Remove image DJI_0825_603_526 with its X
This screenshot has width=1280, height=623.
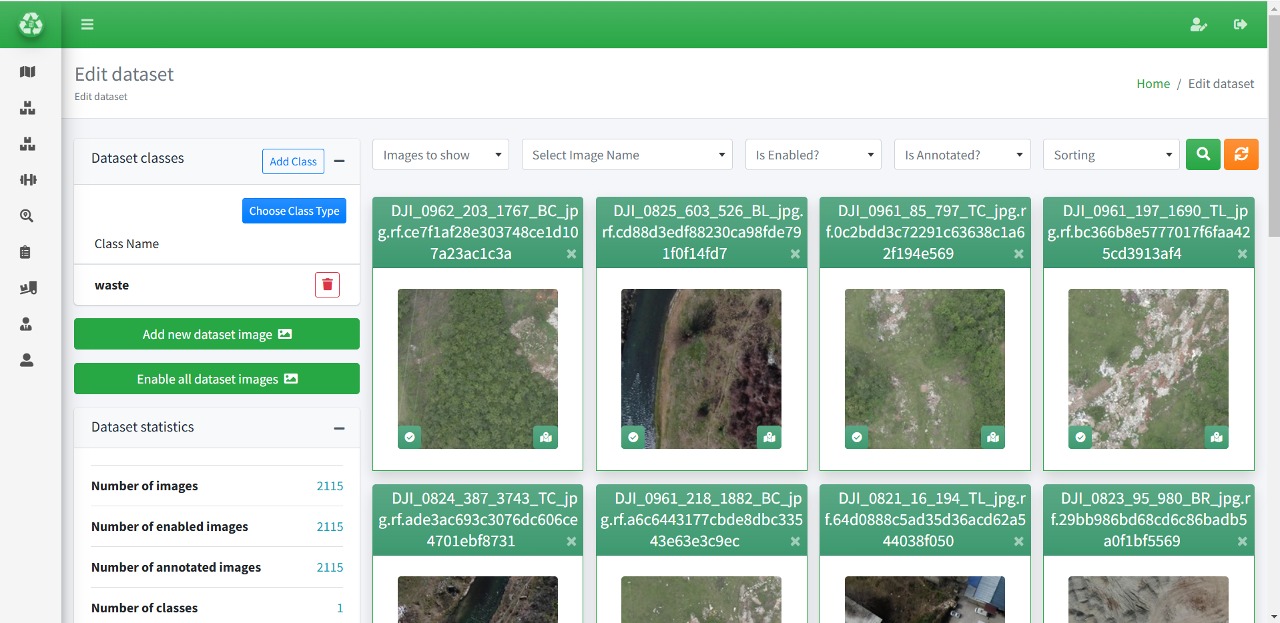pos(795,254)
